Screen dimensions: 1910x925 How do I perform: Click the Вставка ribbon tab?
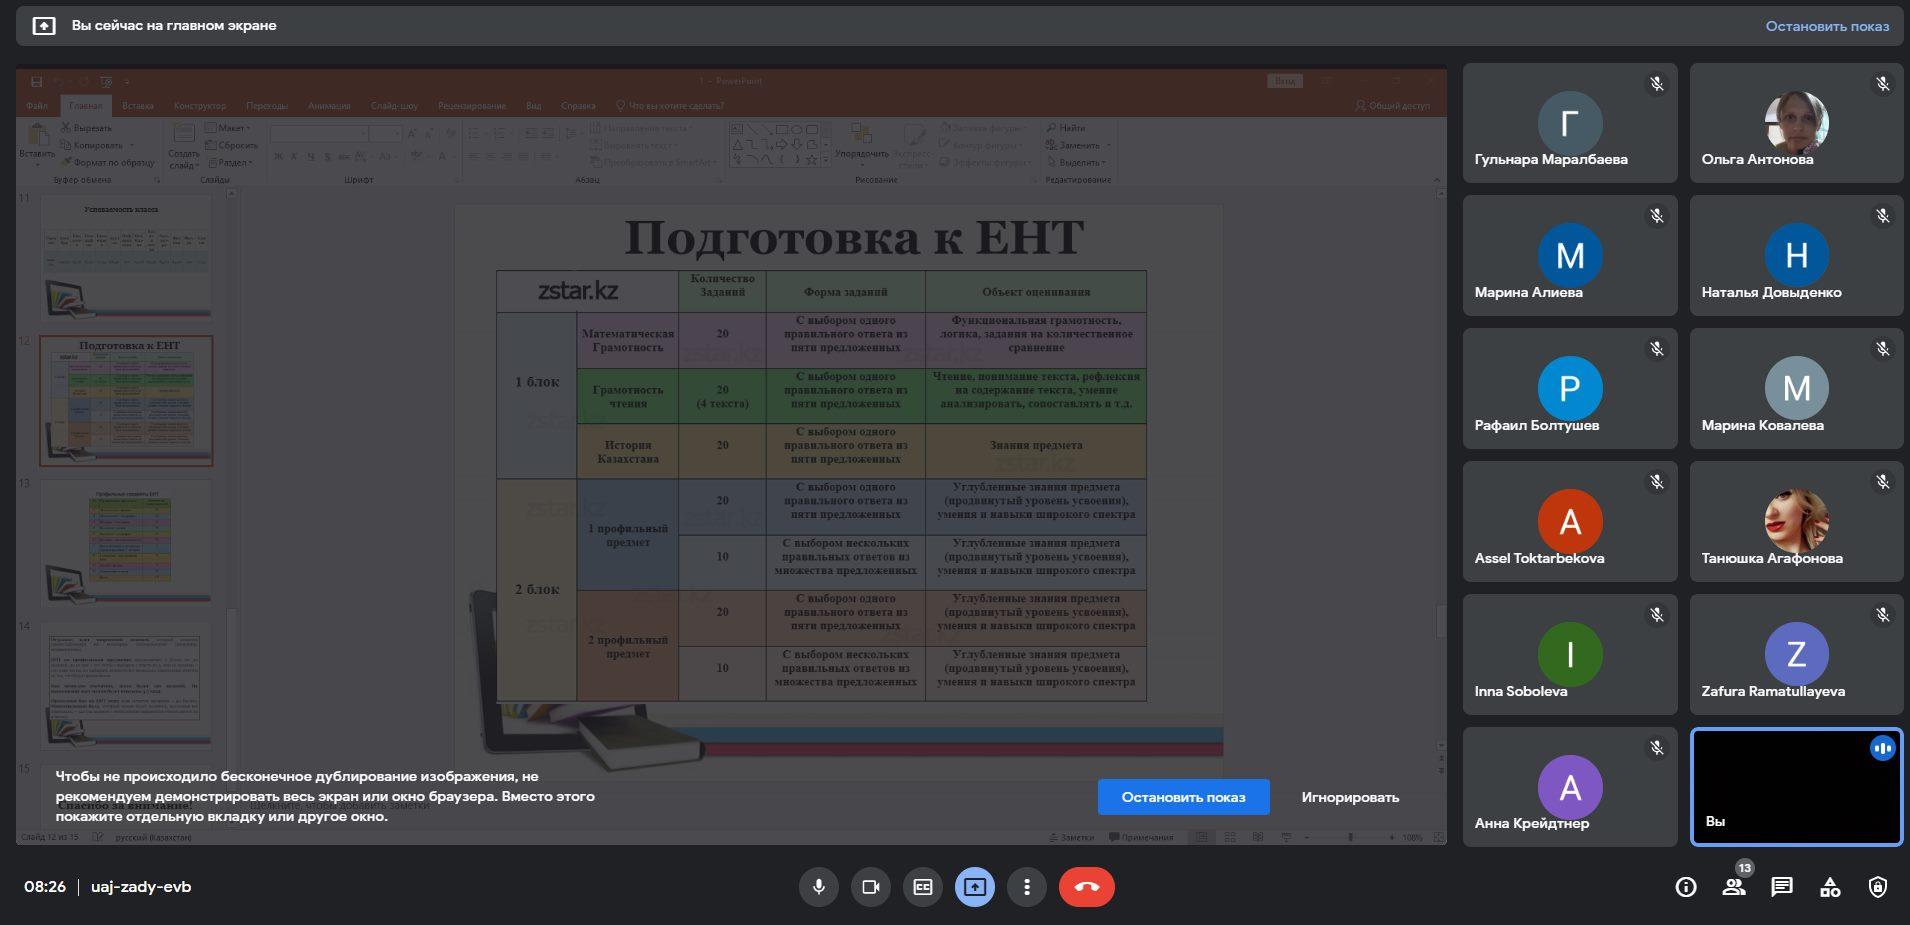[138, 105]
